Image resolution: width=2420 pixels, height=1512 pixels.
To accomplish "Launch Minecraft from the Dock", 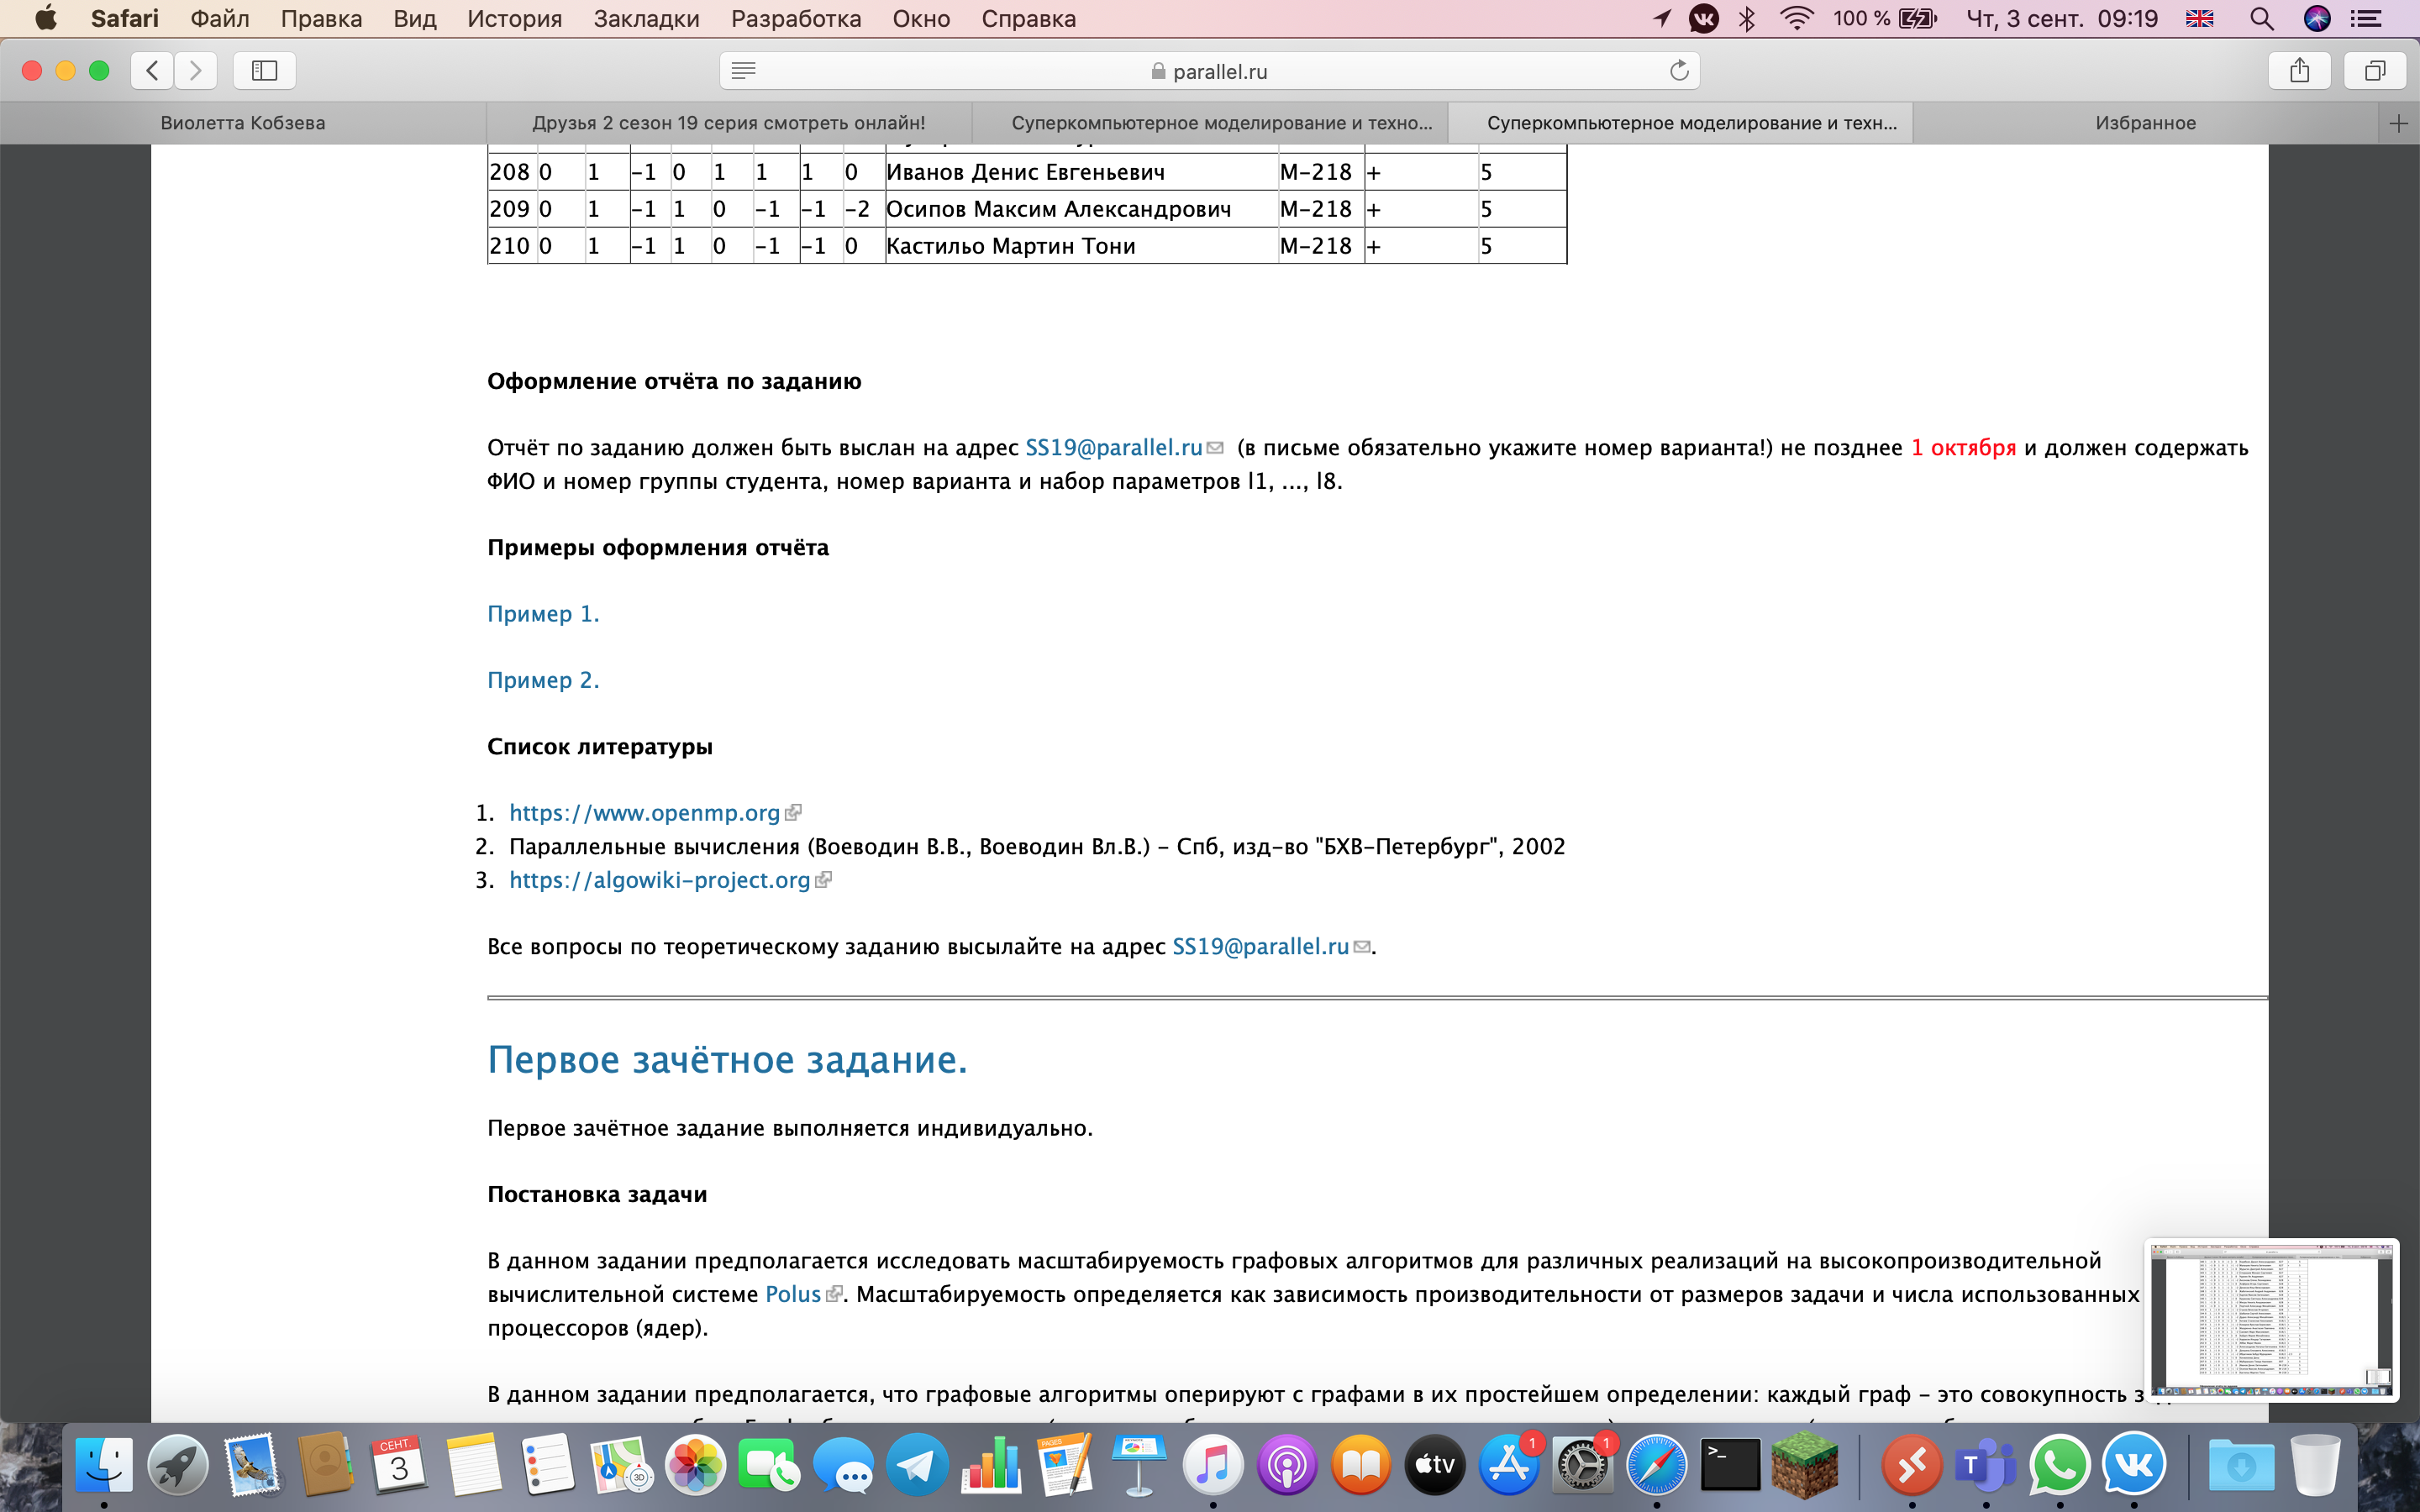I will [1805, 1466].
